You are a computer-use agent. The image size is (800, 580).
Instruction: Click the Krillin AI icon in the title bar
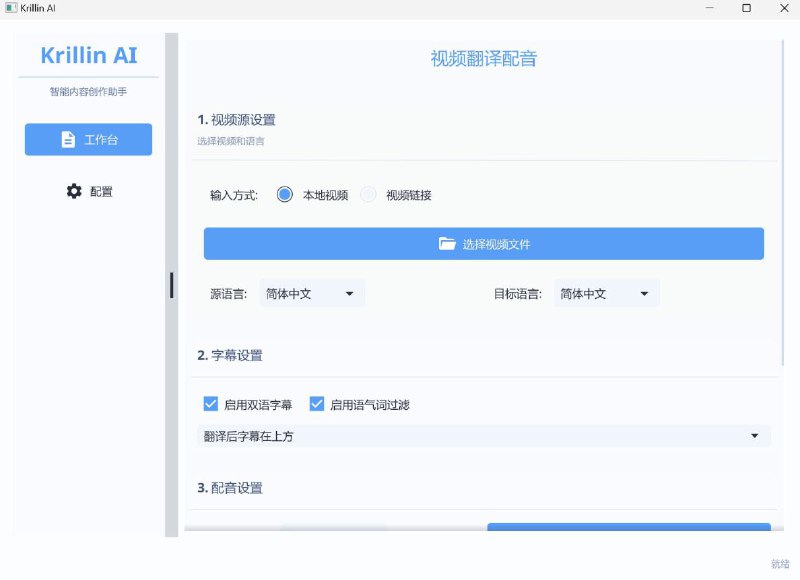pos(12,8)
